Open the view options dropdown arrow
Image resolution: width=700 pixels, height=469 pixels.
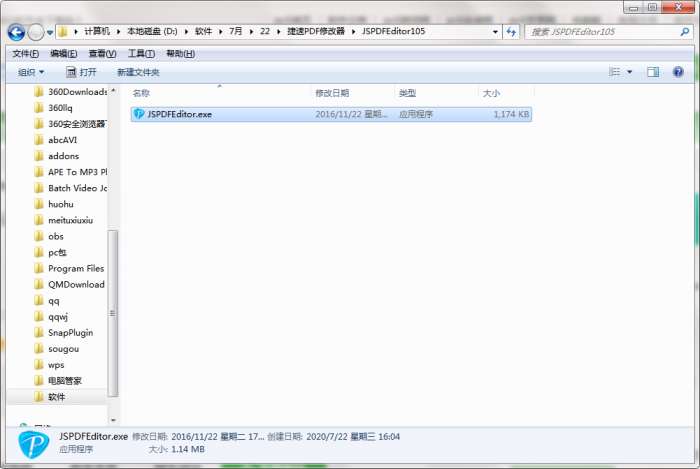point(629,72)
